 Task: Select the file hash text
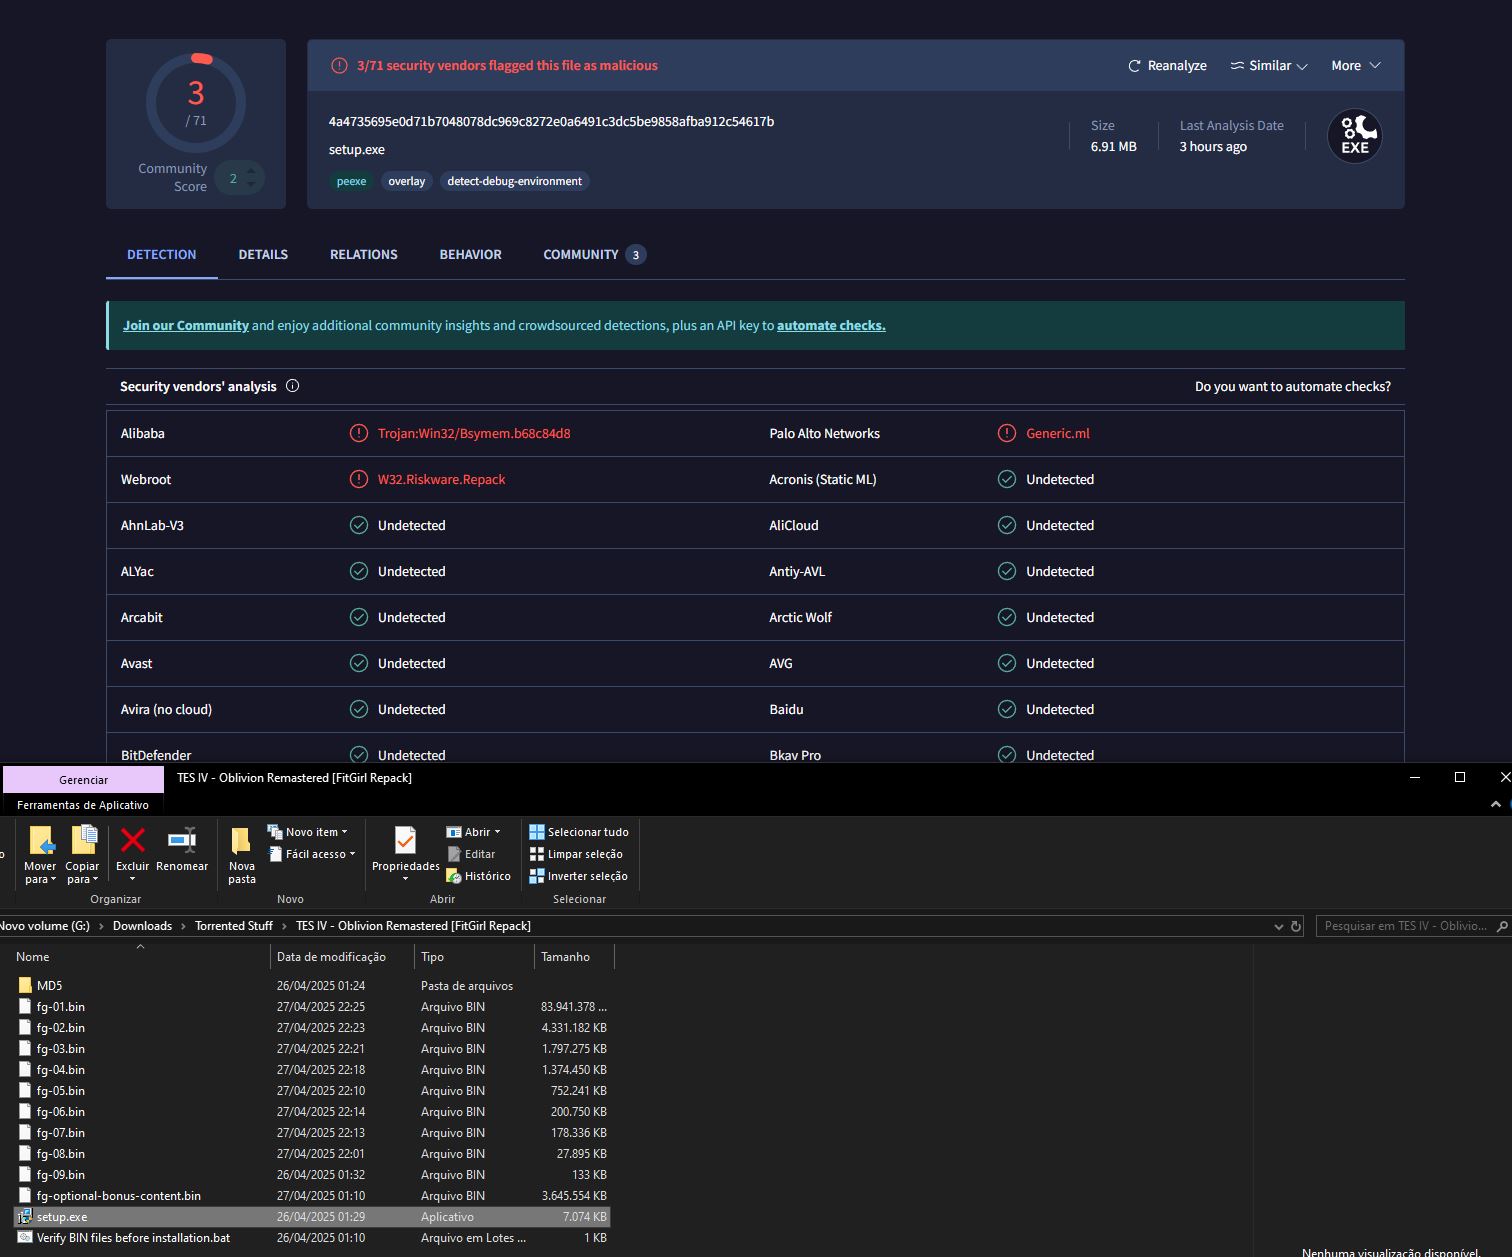pos(551,122)
